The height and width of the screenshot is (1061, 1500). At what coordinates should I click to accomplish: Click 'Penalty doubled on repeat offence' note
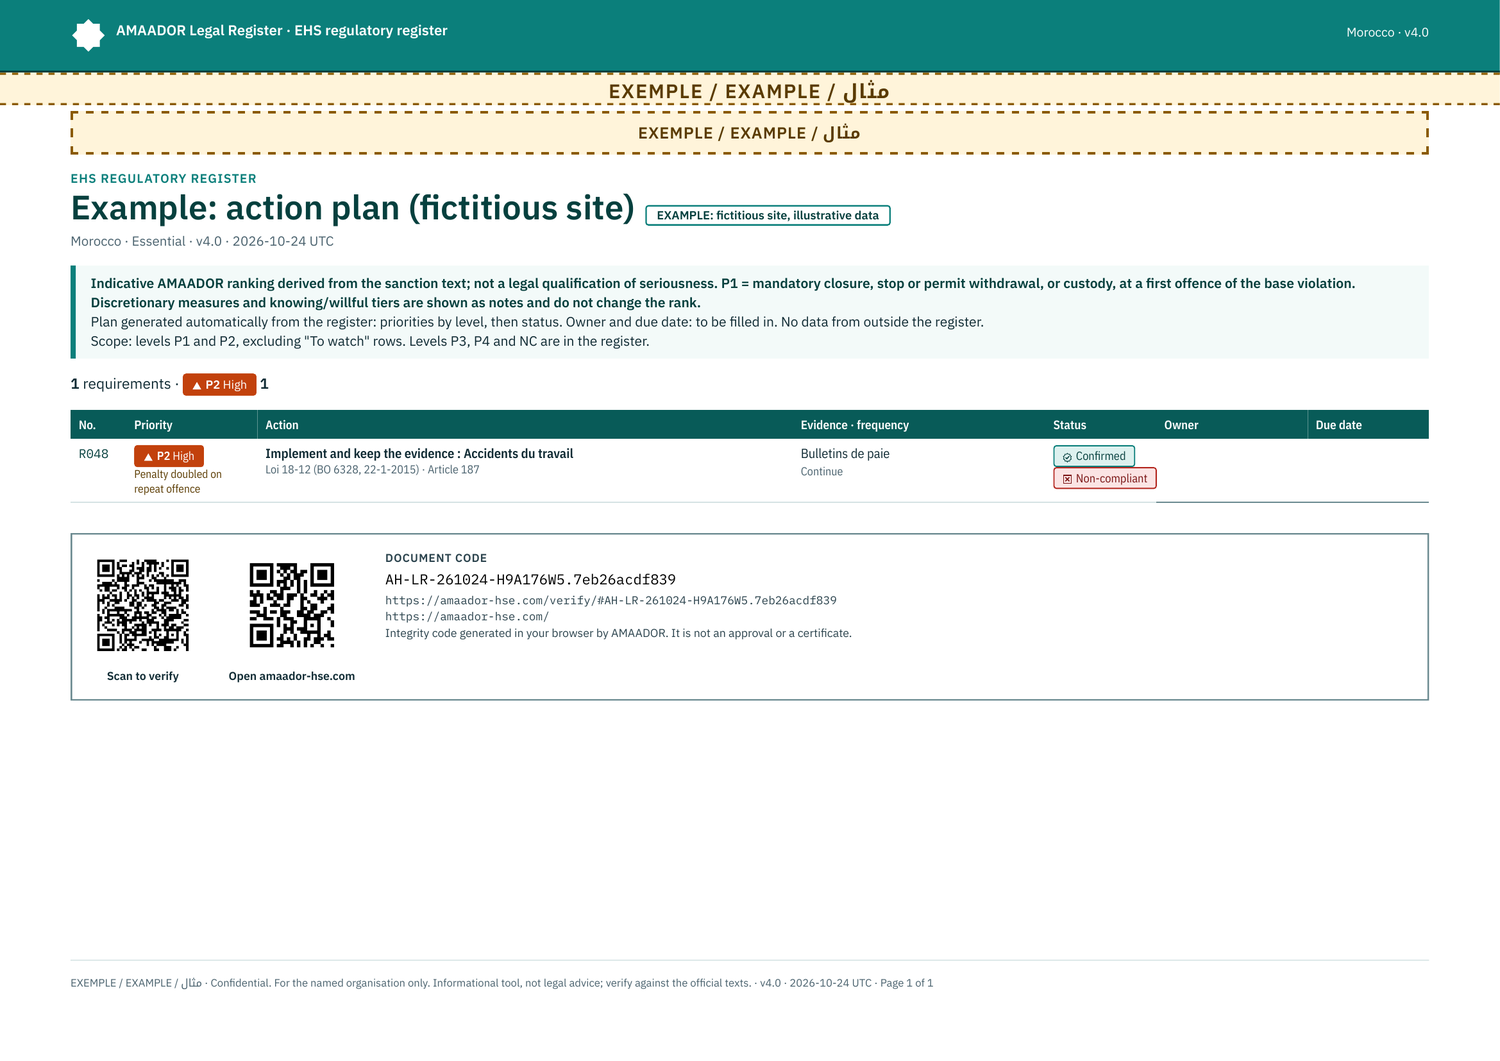178,482
